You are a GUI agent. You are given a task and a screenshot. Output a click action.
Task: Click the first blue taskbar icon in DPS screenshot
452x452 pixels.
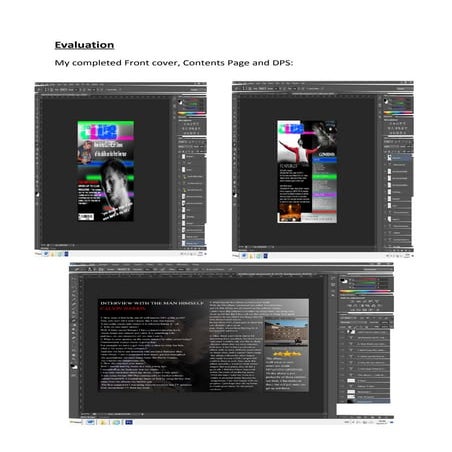tap(90, 422)
